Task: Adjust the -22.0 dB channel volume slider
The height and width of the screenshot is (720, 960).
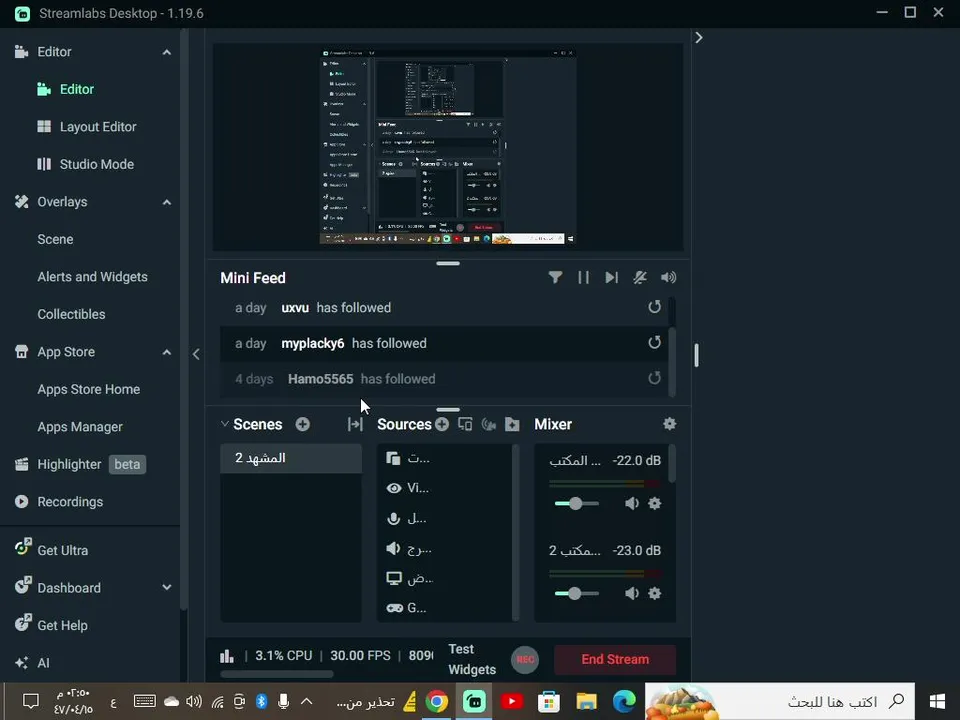Action: point(576,503)
